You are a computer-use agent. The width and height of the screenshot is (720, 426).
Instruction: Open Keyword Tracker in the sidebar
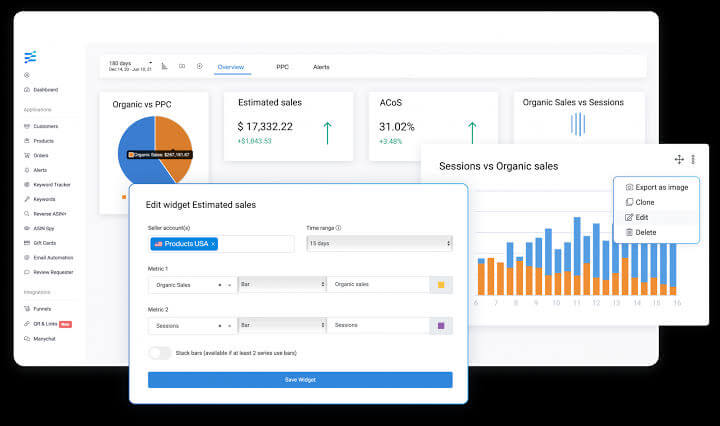[x=47, y=185]
